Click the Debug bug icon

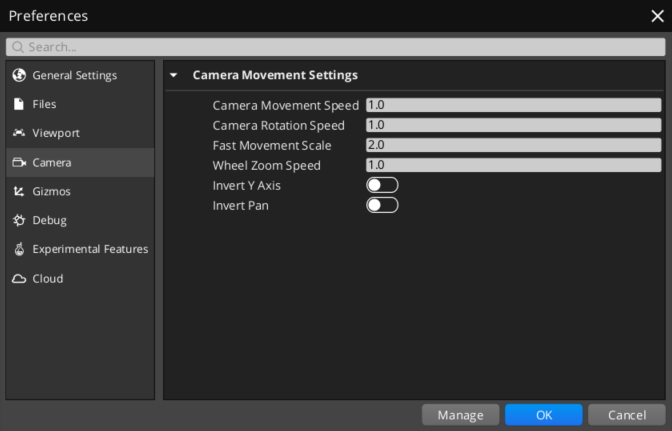click(x=19, y=220)
